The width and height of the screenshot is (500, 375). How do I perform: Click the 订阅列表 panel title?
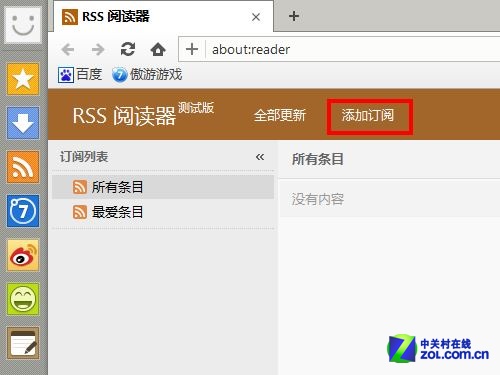pyautogui.click(x=84, y=157)
